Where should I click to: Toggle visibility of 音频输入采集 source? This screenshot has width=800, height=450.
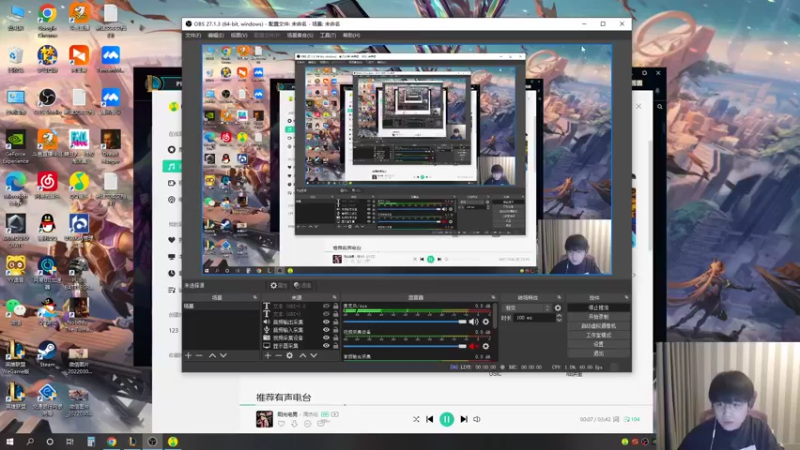326,330
